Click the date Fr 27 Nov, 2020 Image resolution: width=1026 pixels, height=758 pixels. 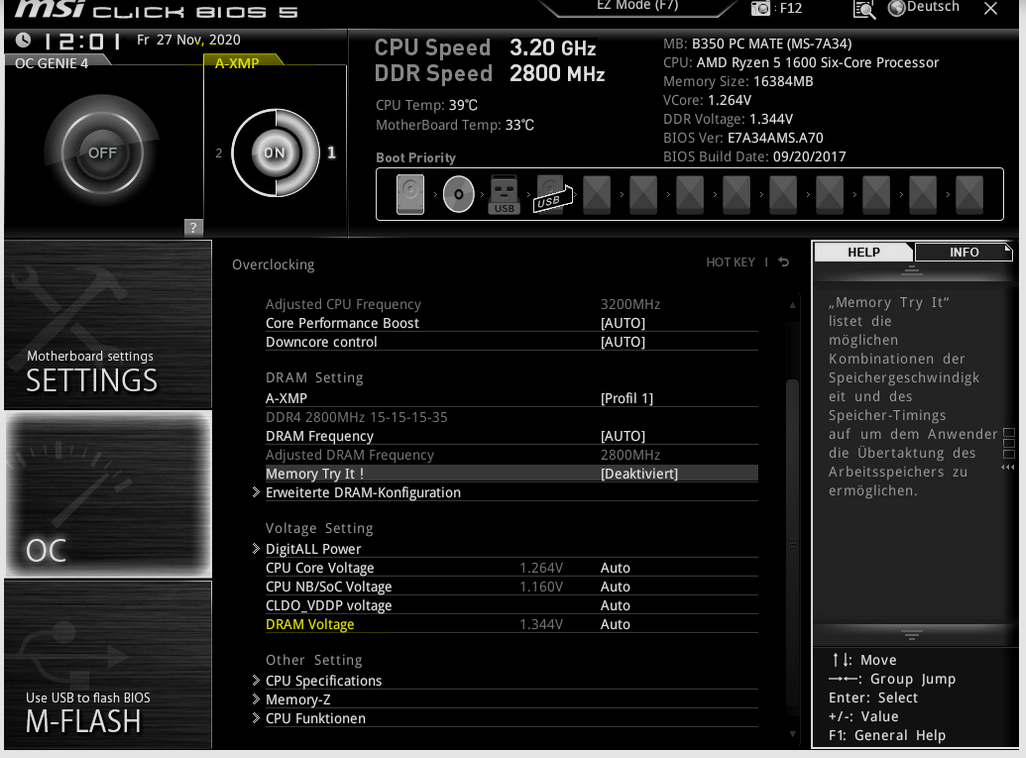[x=188, y=40]
